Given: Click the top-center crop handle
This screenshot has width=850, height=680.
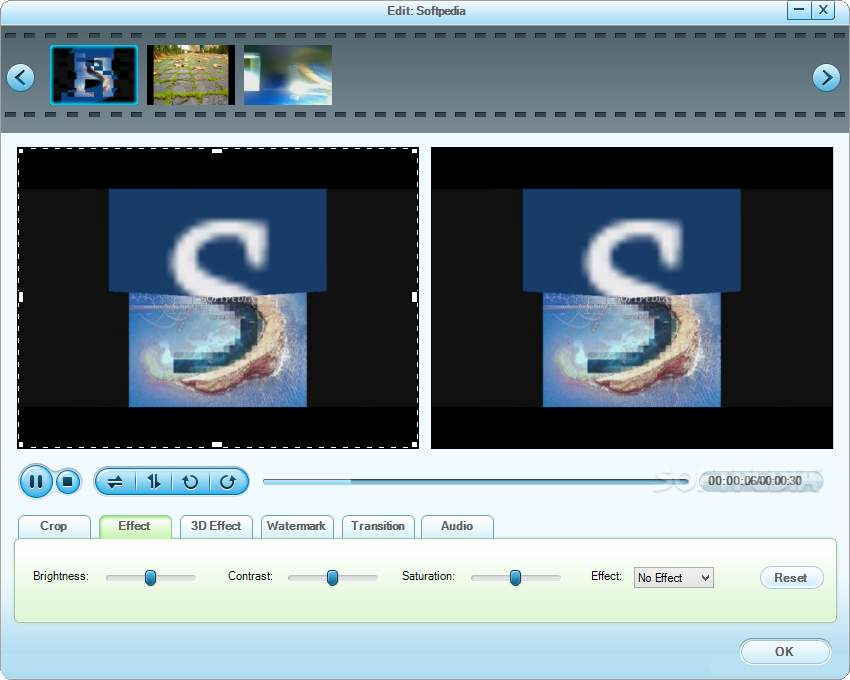Looking at the screenshot, I should tap(217, 151).
